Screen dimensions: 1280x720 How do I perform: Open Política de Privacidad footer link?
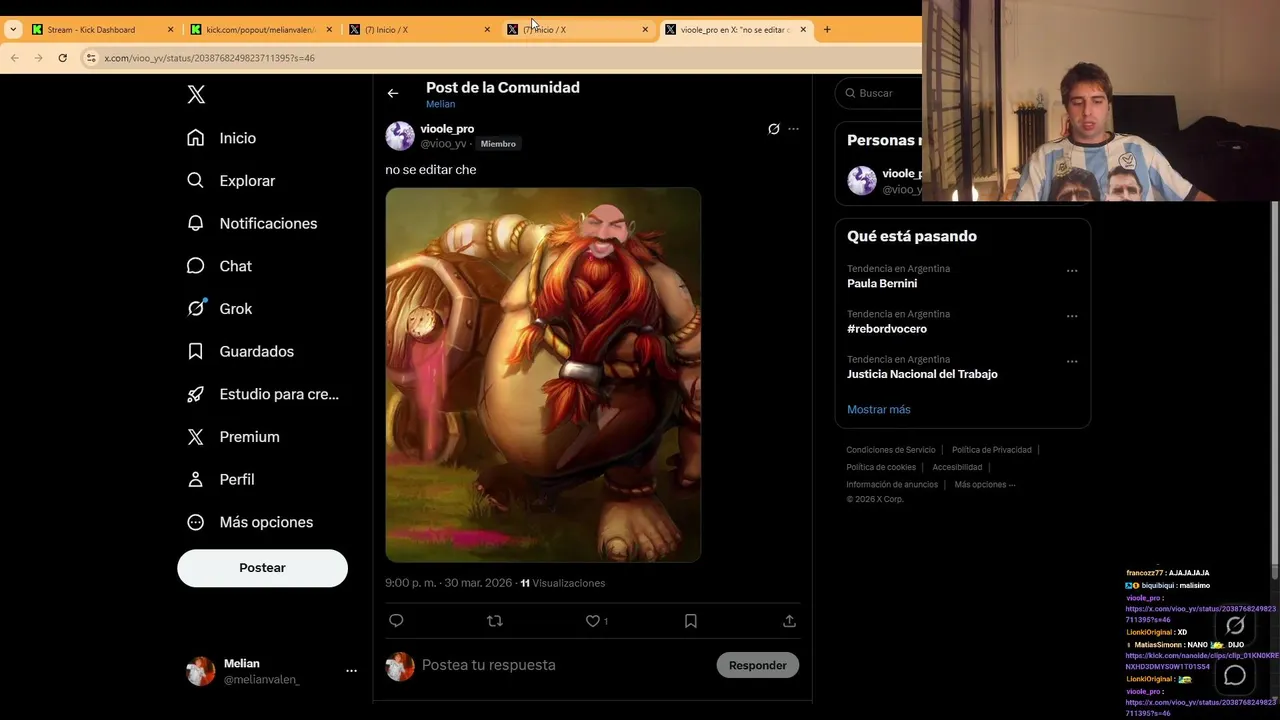(992, 450)
